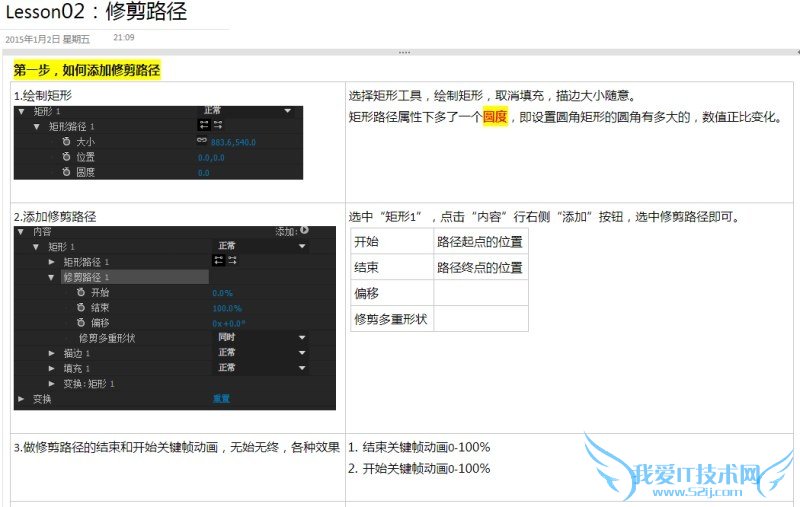Click the line 1. 结束关键帧动画0-100%

[419, 447]
